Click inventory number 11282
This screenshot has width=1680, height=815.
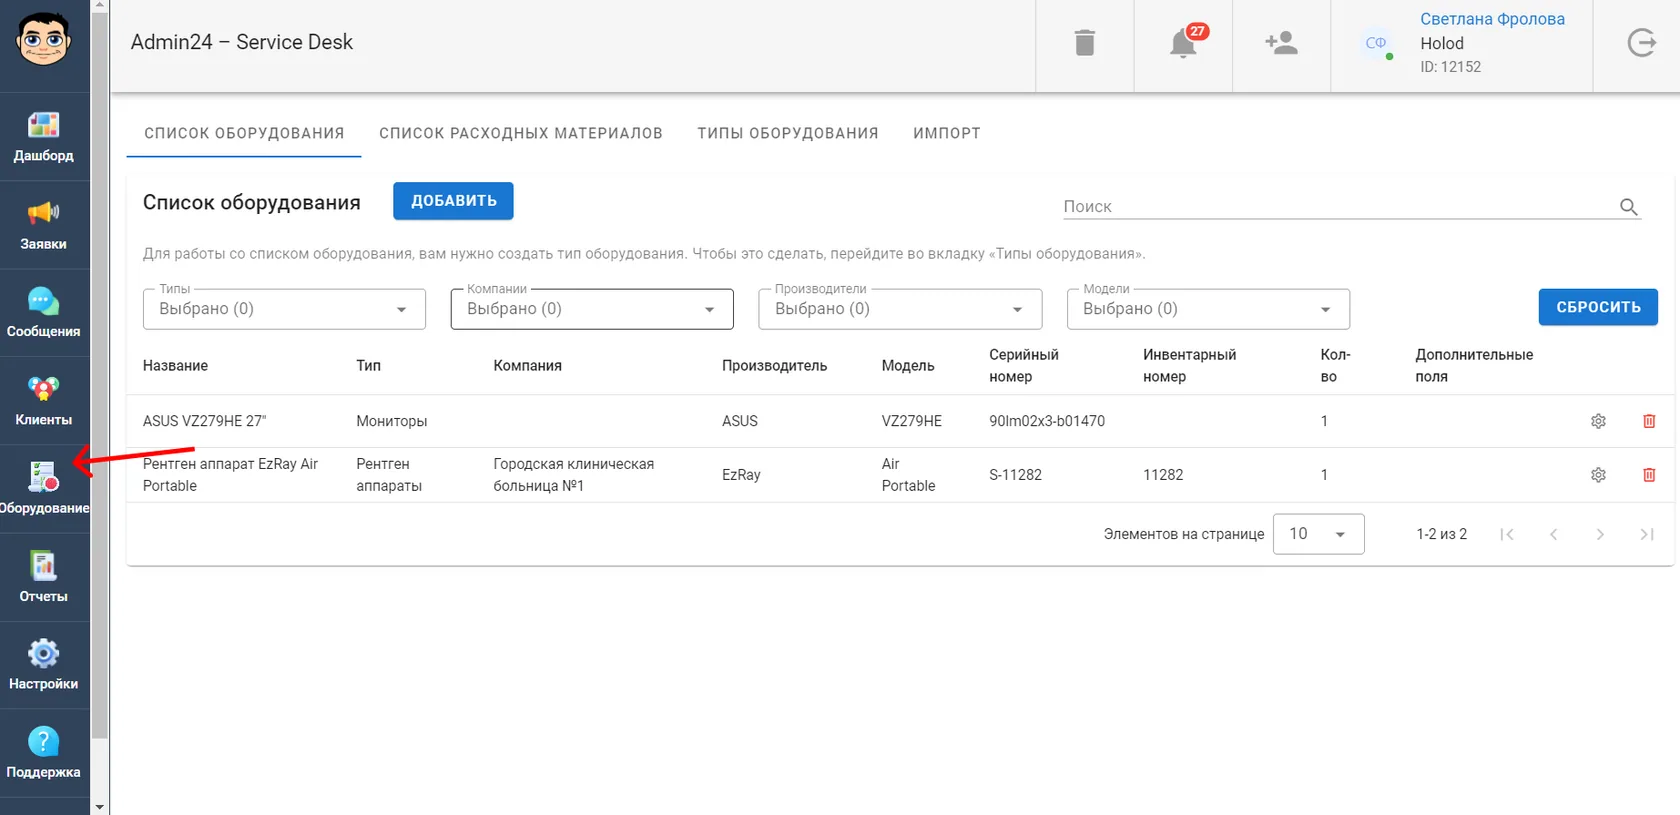1163,475
